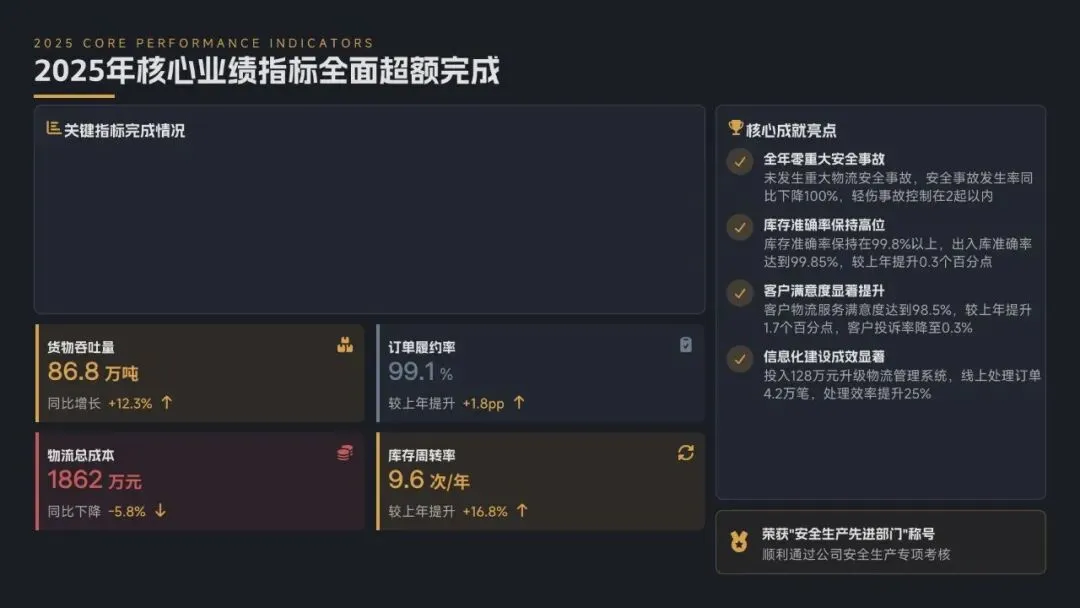This screenshot has width=1080, height=608.
Task: Click the 99.1% order fulfillment value
Action: point(420,372)
